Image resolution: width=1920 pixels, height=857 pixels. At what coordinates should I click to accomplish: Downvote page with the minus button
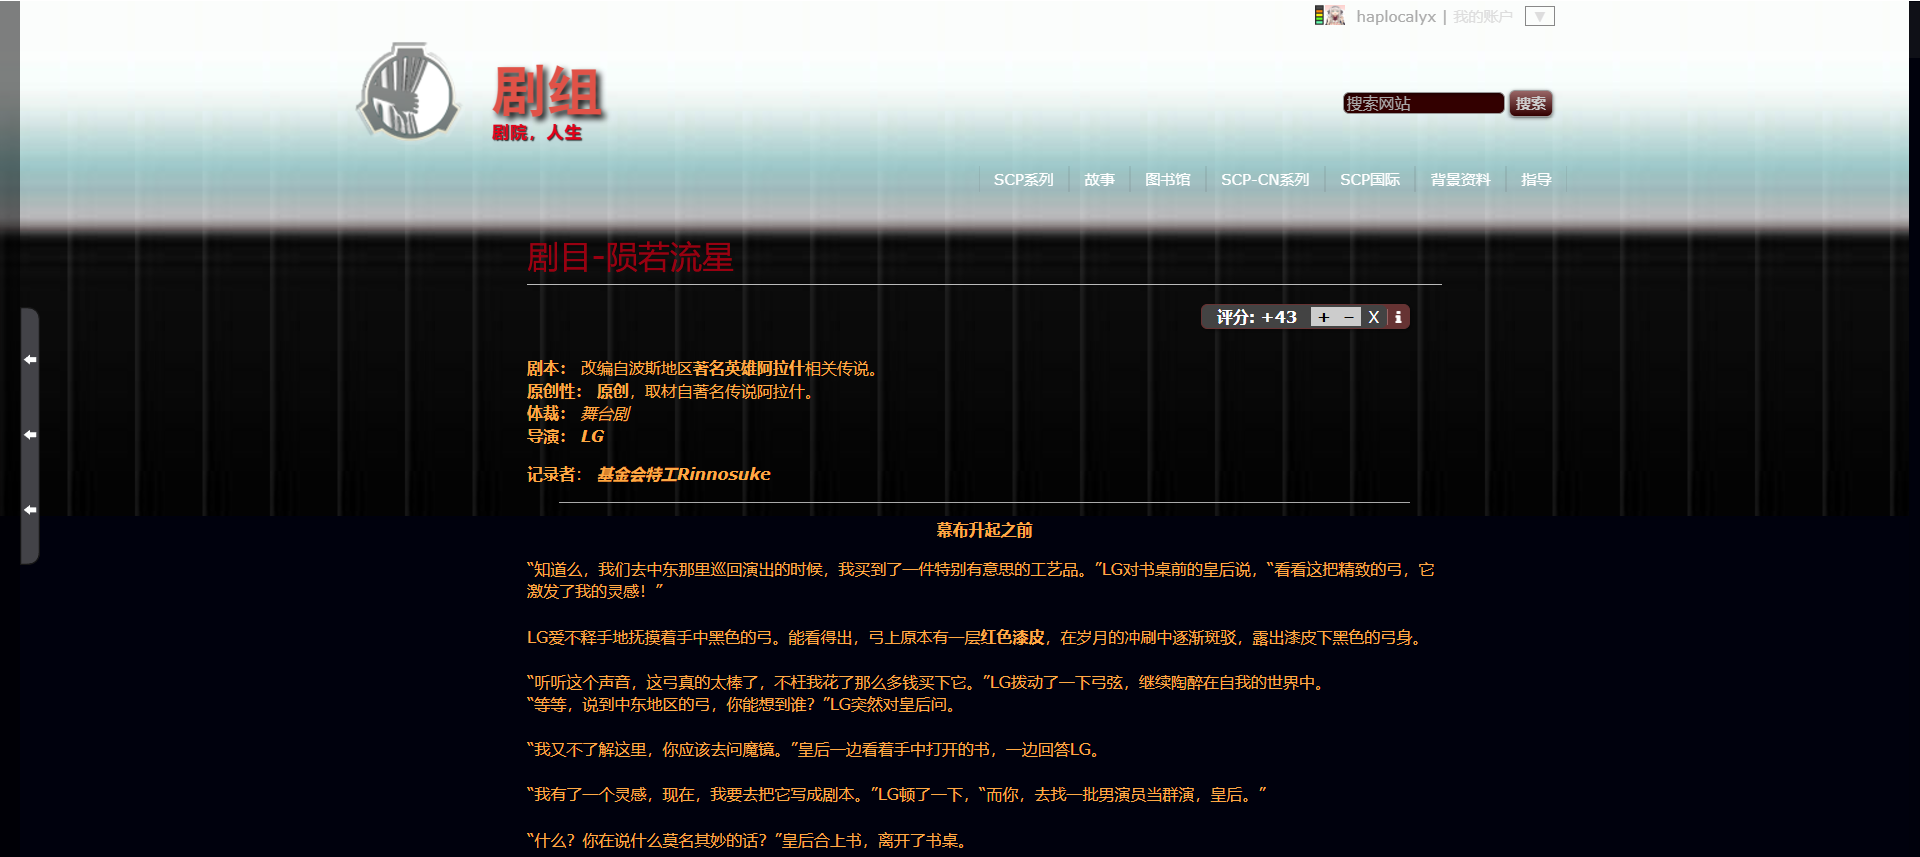1349,317
